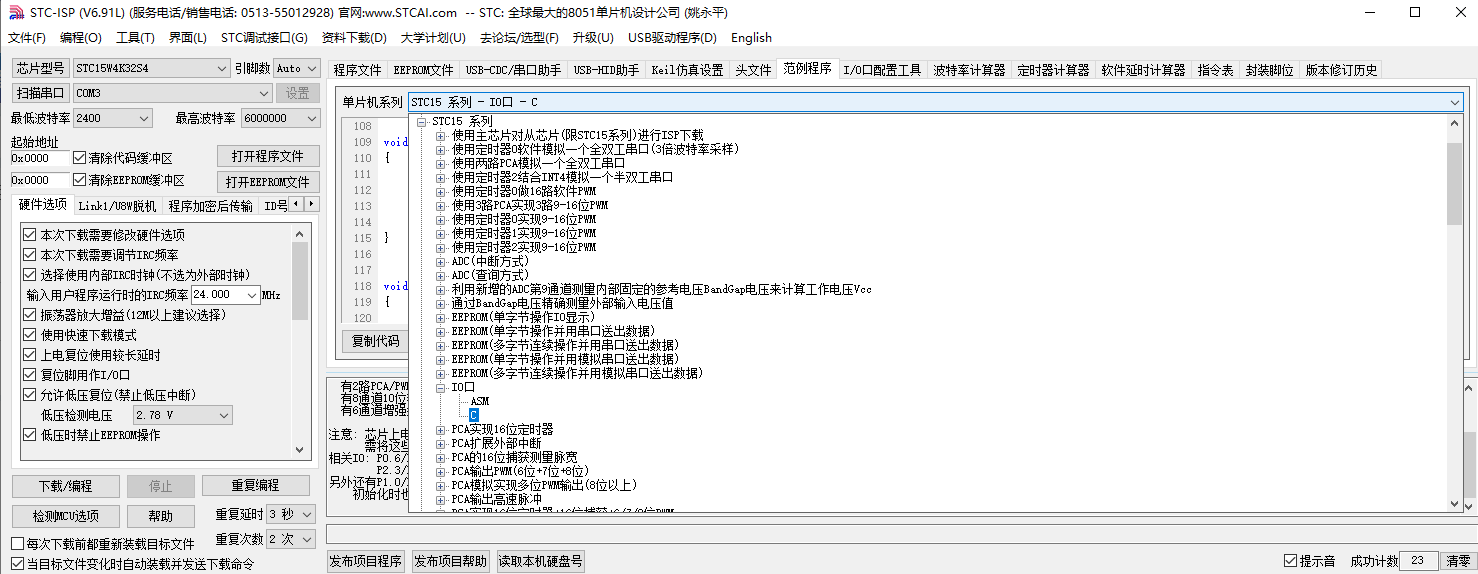Collapse the IO口 tree node
This screenshot has height=574, width=1478.
point(440,387)
